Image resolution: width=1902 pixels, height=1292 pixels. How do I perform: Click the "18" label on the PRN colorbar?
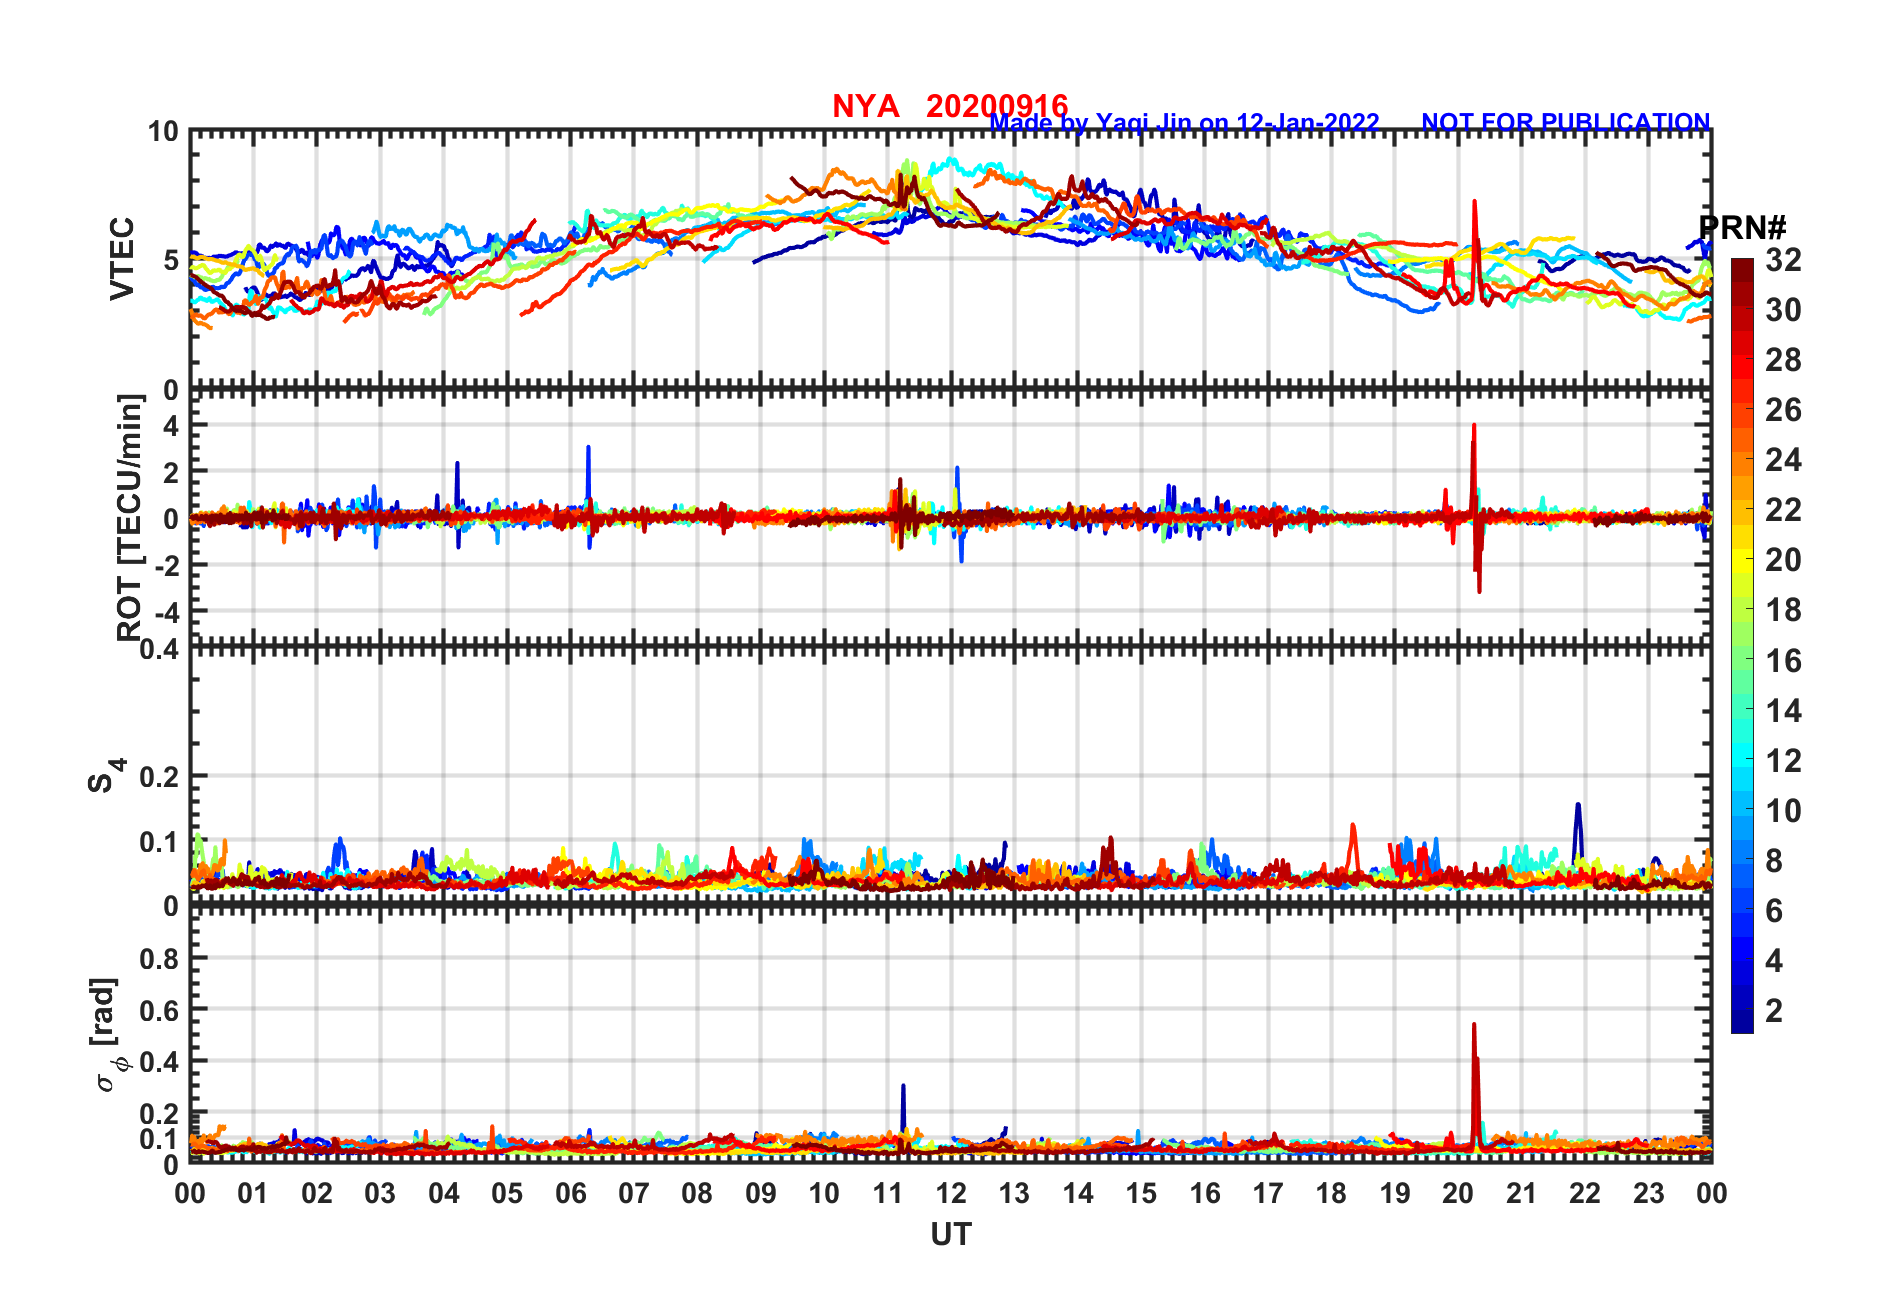pyautogui.click(x=1783, y=610)
